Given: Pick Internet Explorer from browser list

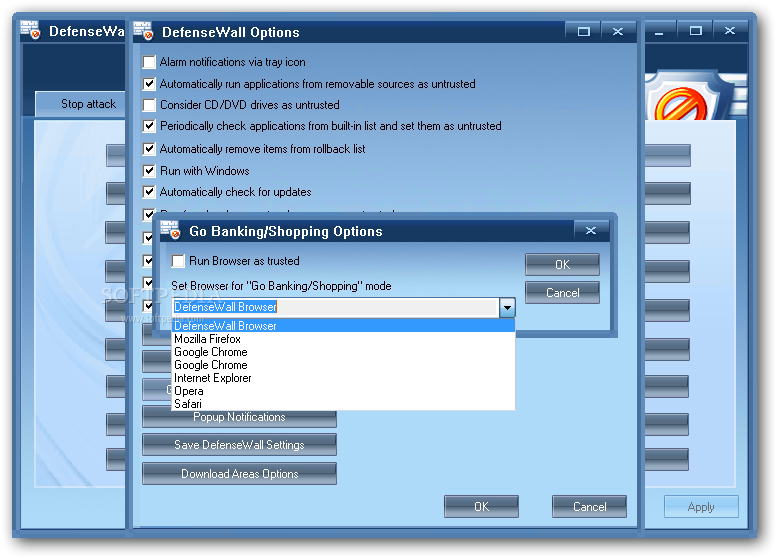Looking at the screenshot, I should (343, 378).
